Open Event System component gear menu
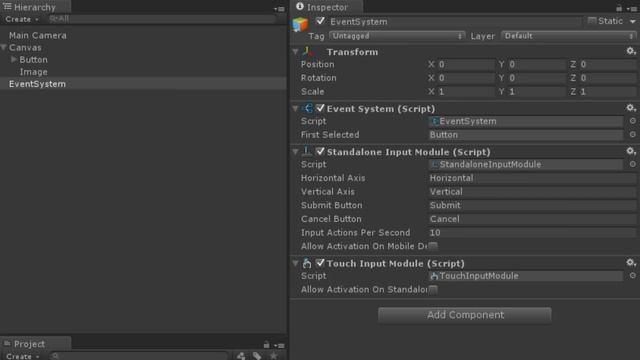Viewport: 640px width, 360px height. click(x=631, y=108)
